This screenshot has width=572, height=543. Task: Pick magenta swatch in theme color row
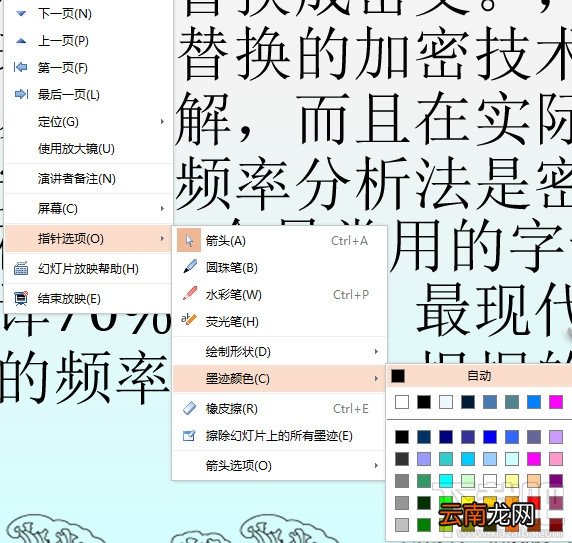click(556, 402)
